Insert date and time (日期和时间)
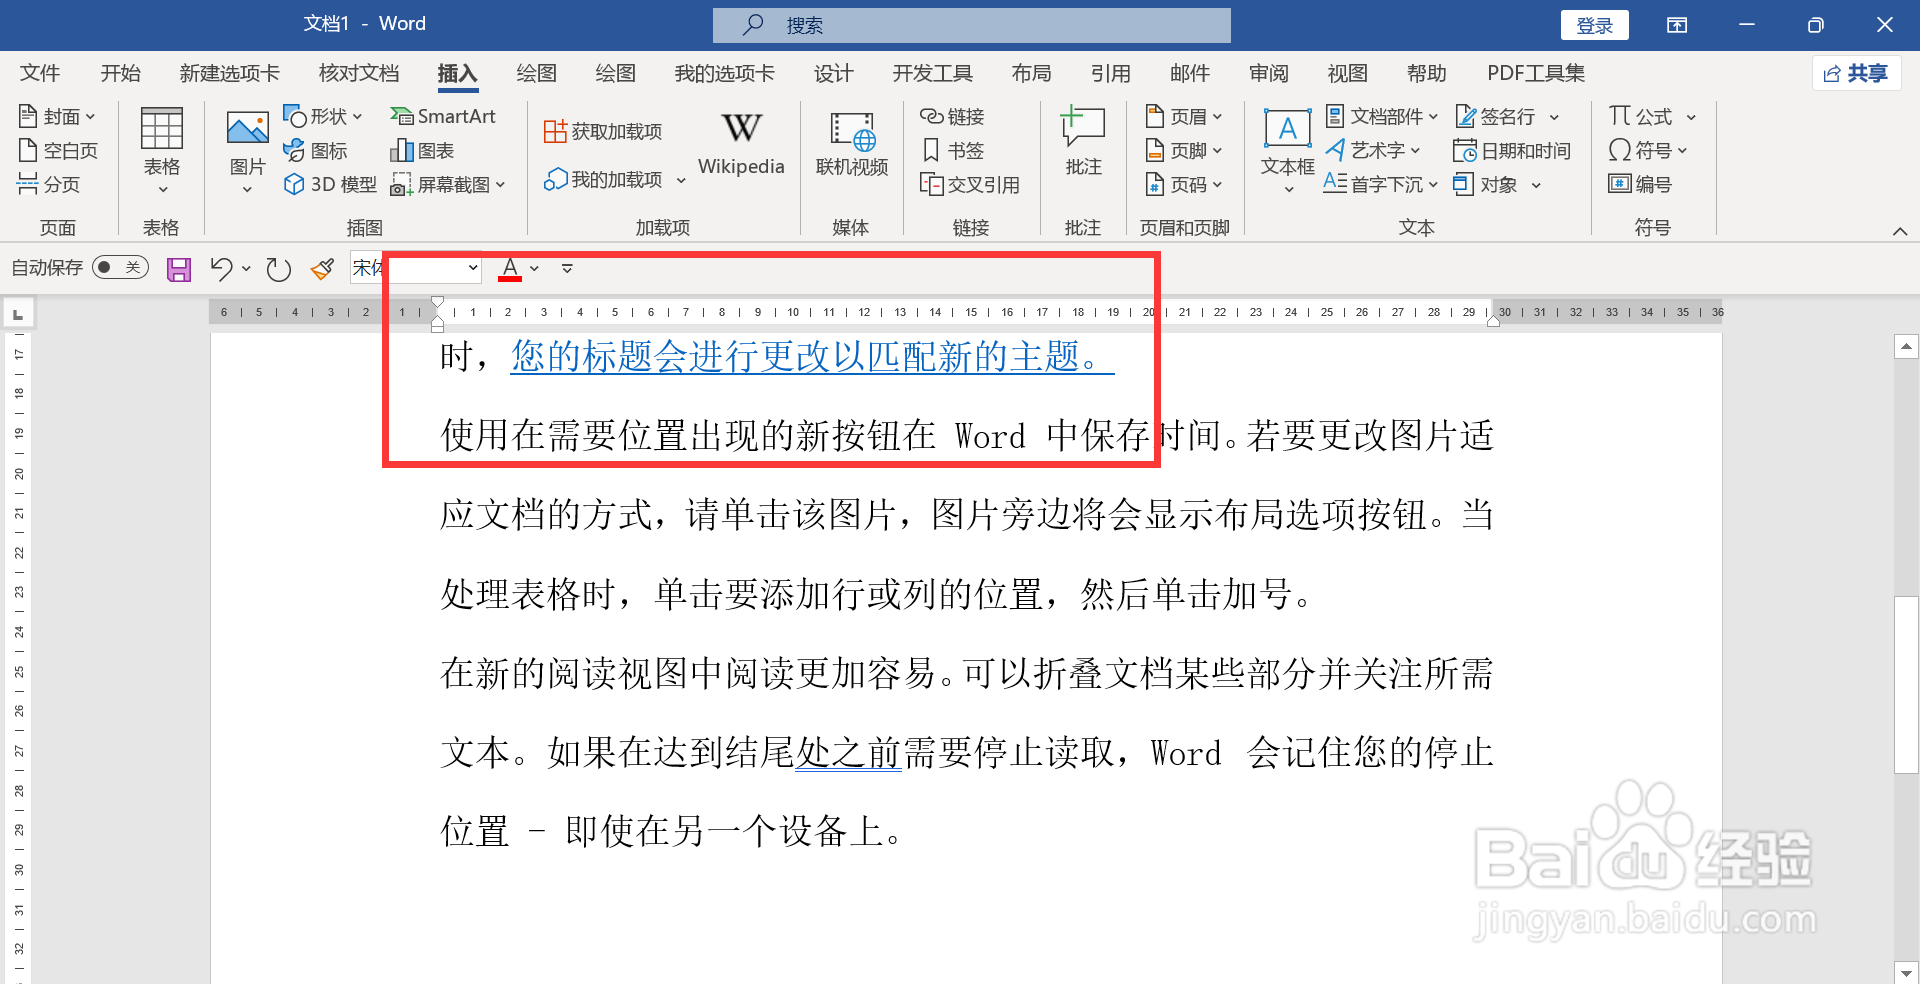Image resolution: width=1920 pixels, height=984 pixels. pyautogui.click(x=1511, y=151)
